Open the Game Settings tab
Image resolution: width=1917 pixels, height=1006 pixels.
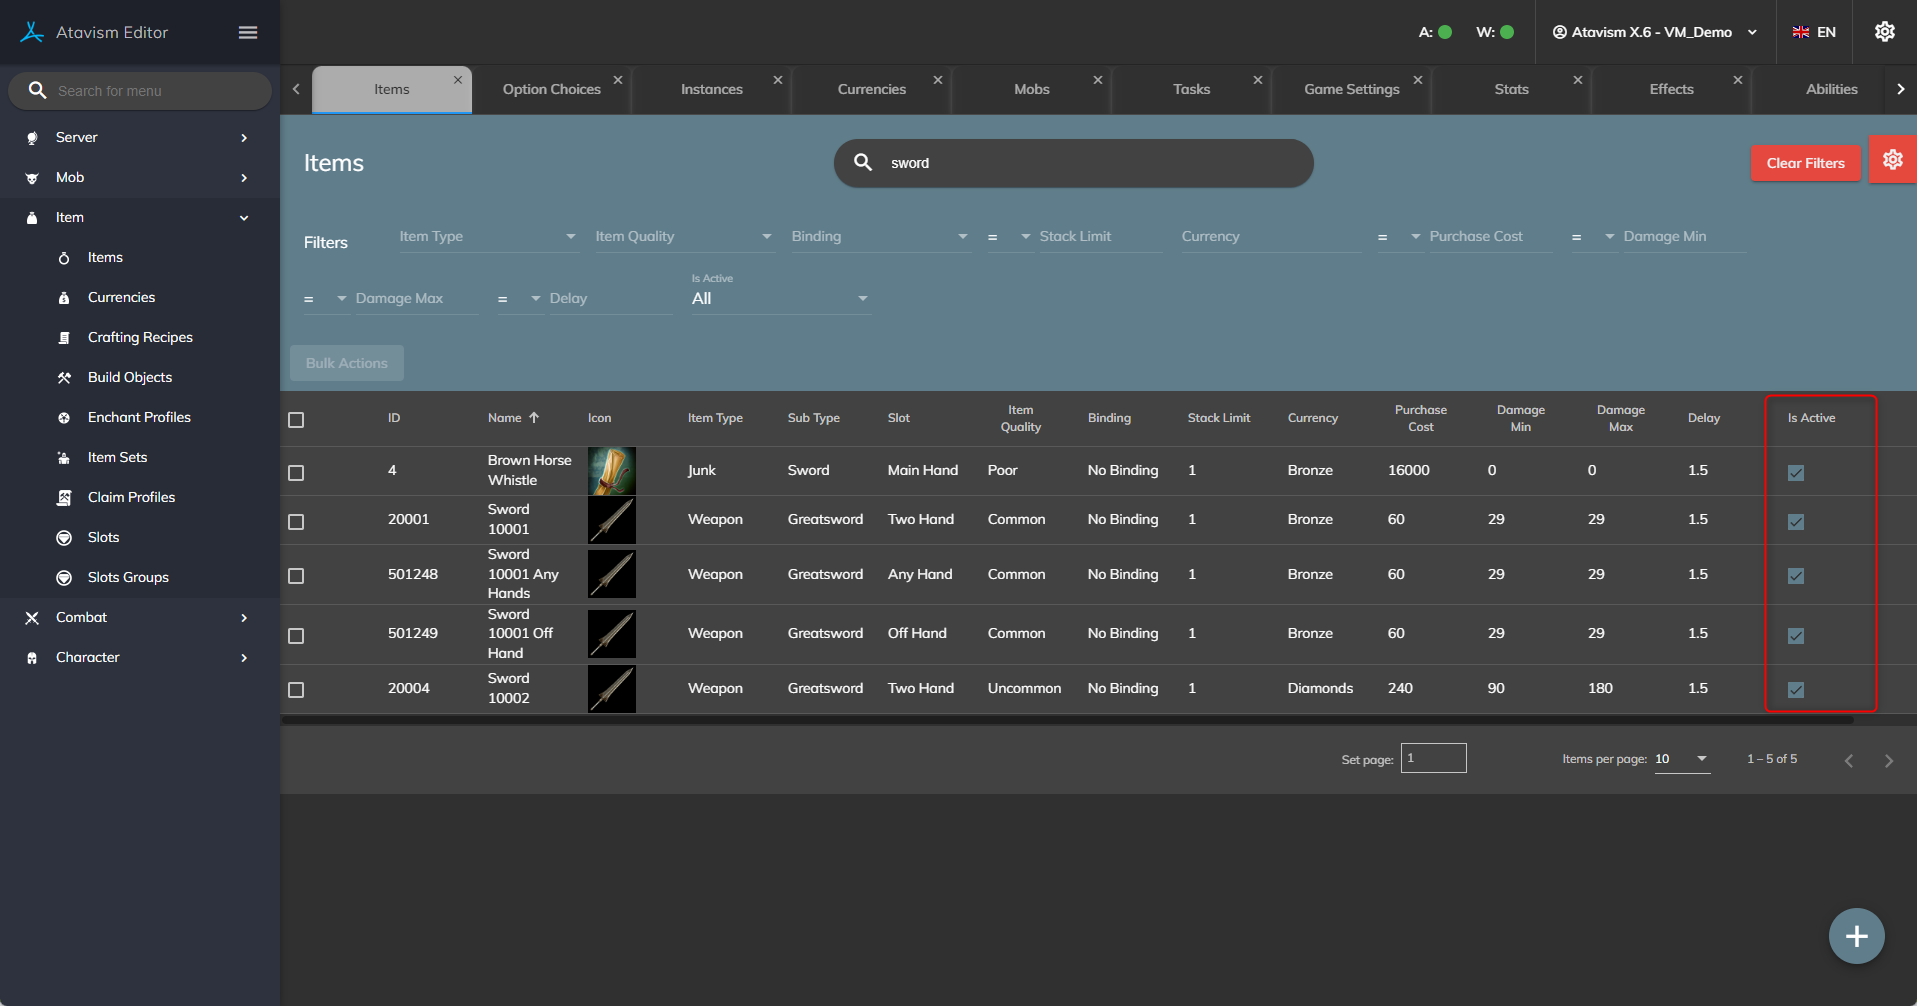coord(1351,90)
